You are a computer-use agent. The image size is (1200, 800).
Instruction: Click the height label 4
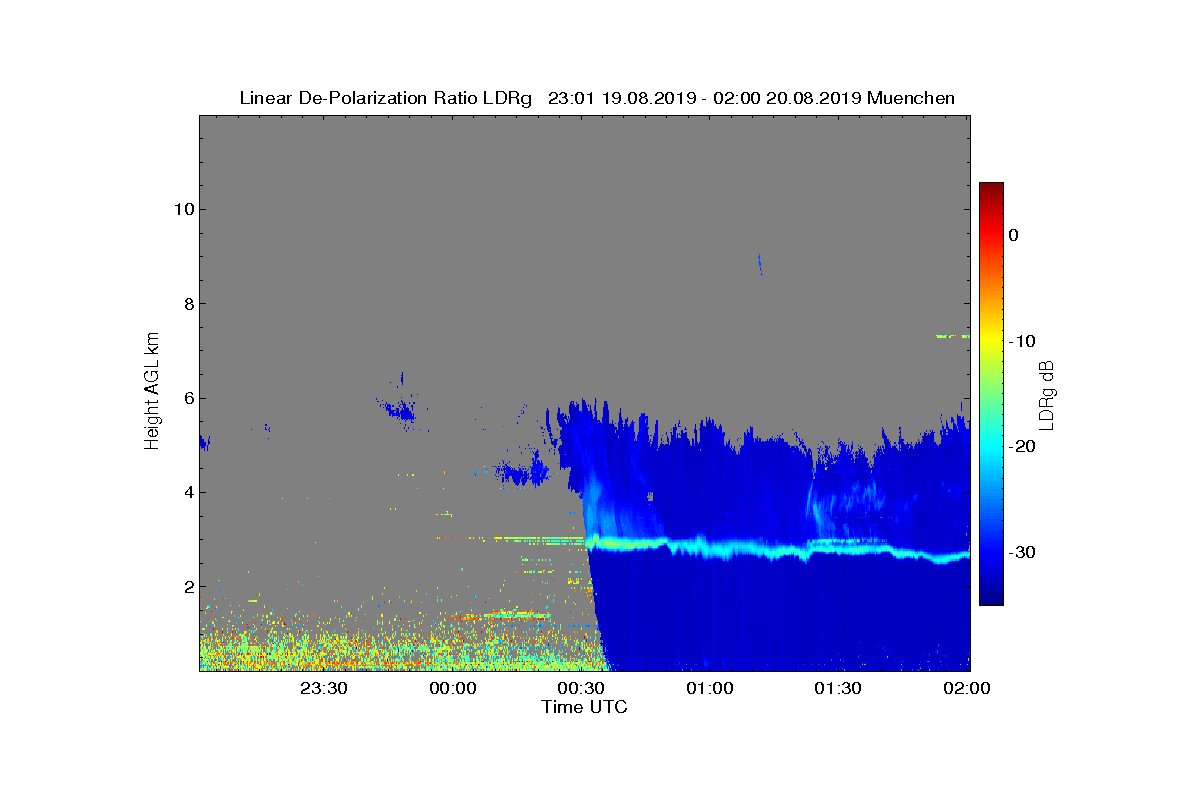tap(187, 492)
